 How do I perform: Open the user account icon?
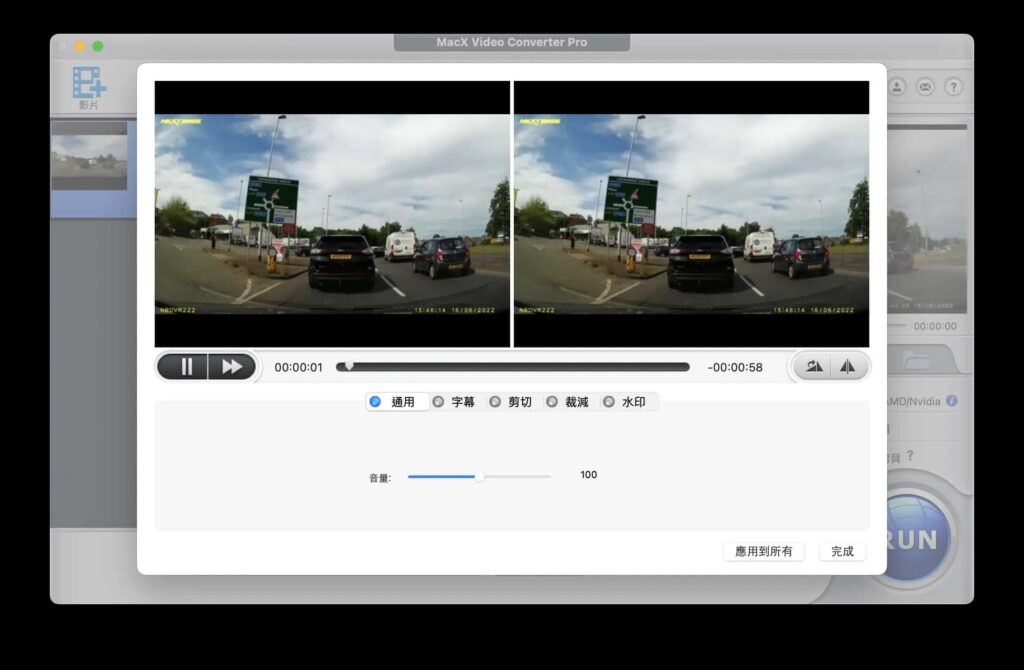[x=897, y=87]
